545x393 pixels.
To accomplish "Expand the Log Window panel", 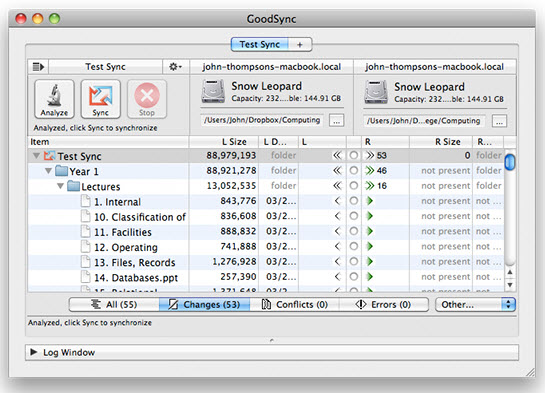I will tap(34, 352).
